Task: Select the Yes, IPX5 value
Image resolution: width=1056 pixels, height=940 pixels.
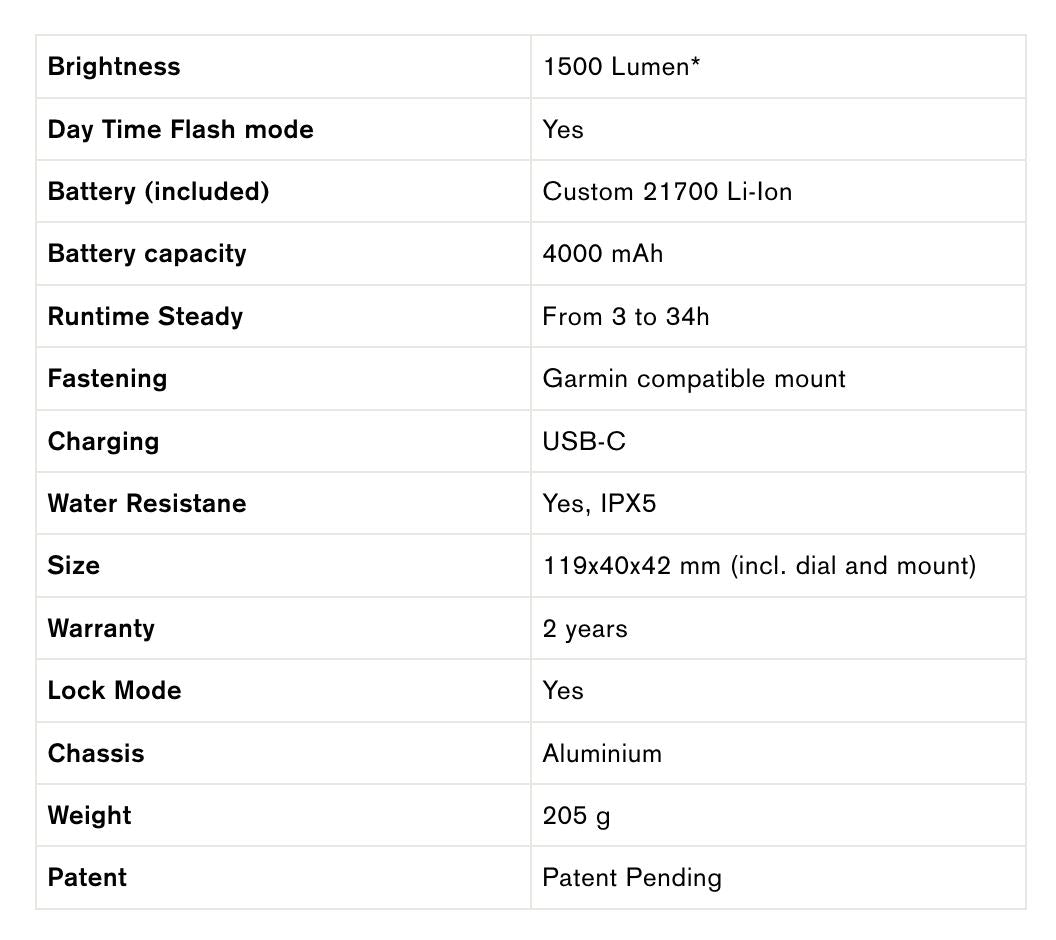Action: click(x=599, y=503)
